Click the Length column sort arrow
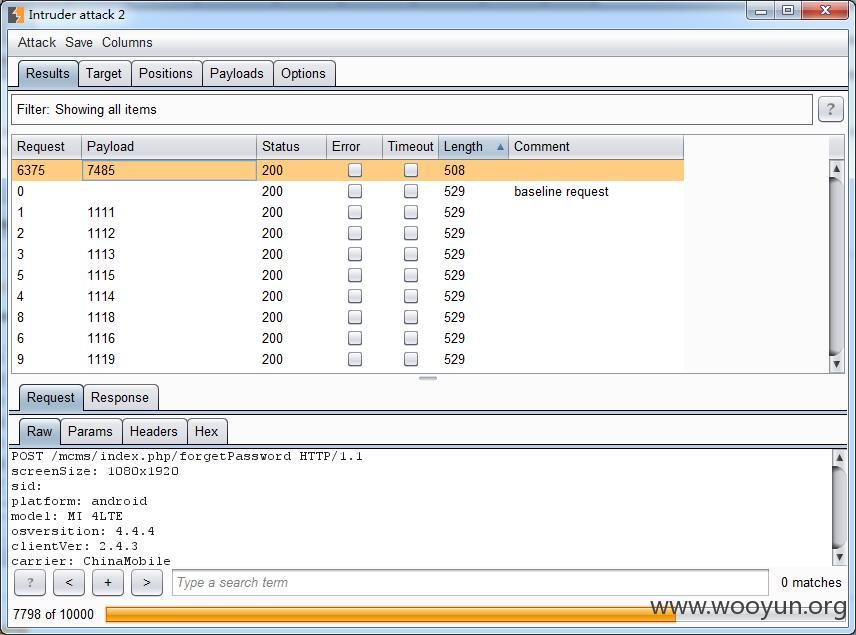The width and height of the screenshot is (856, 635). tap(500, 147)
